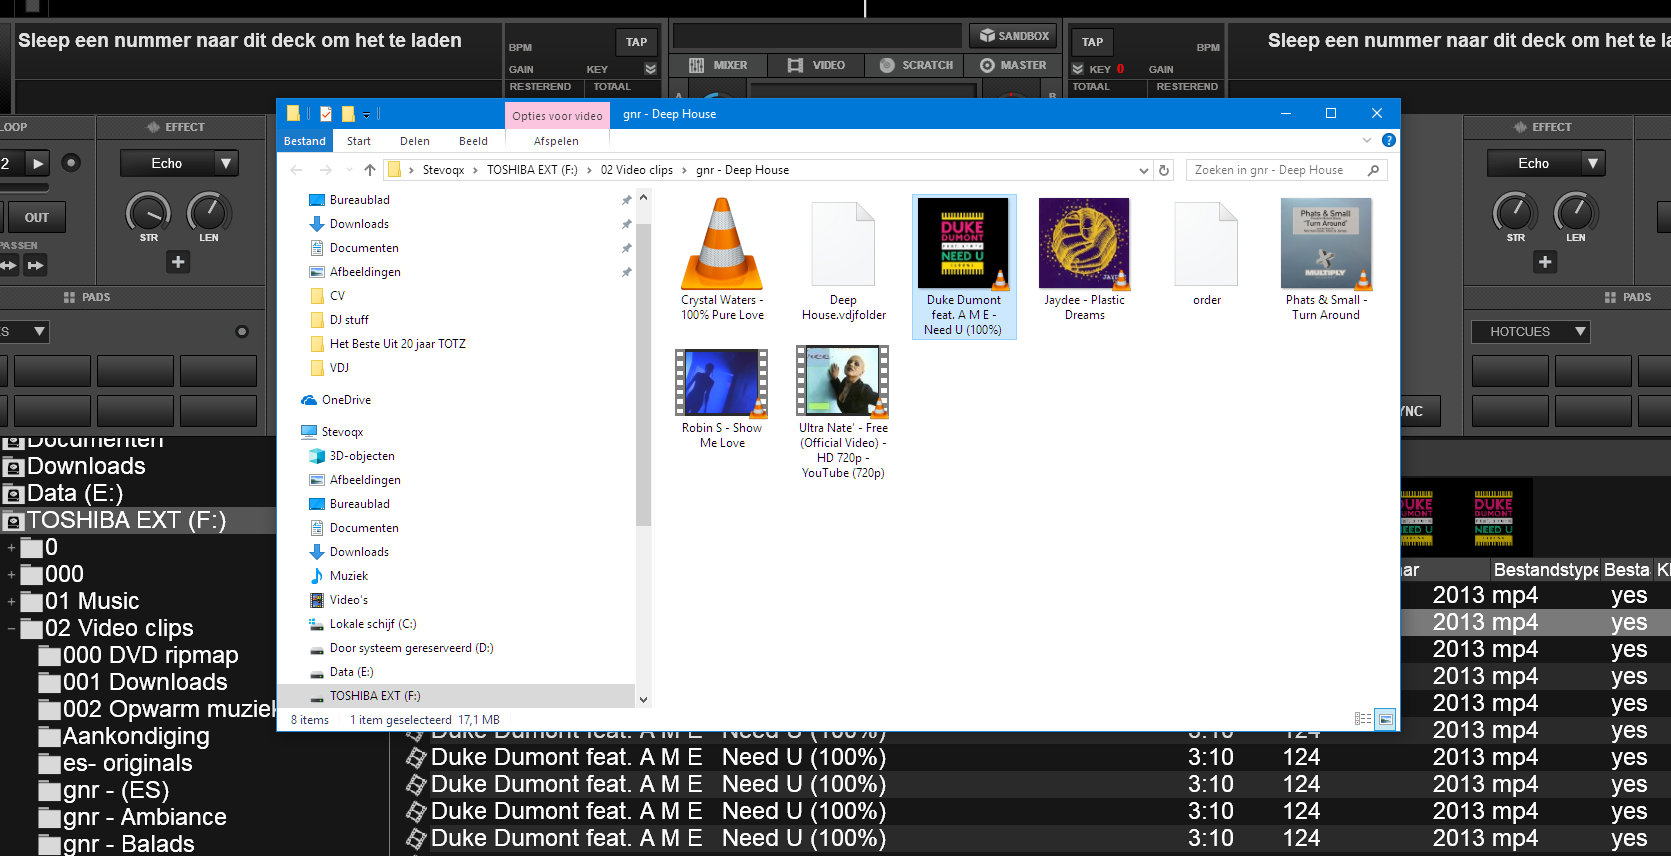Open the HOTCUES pads dropdown

(1531, 331)
